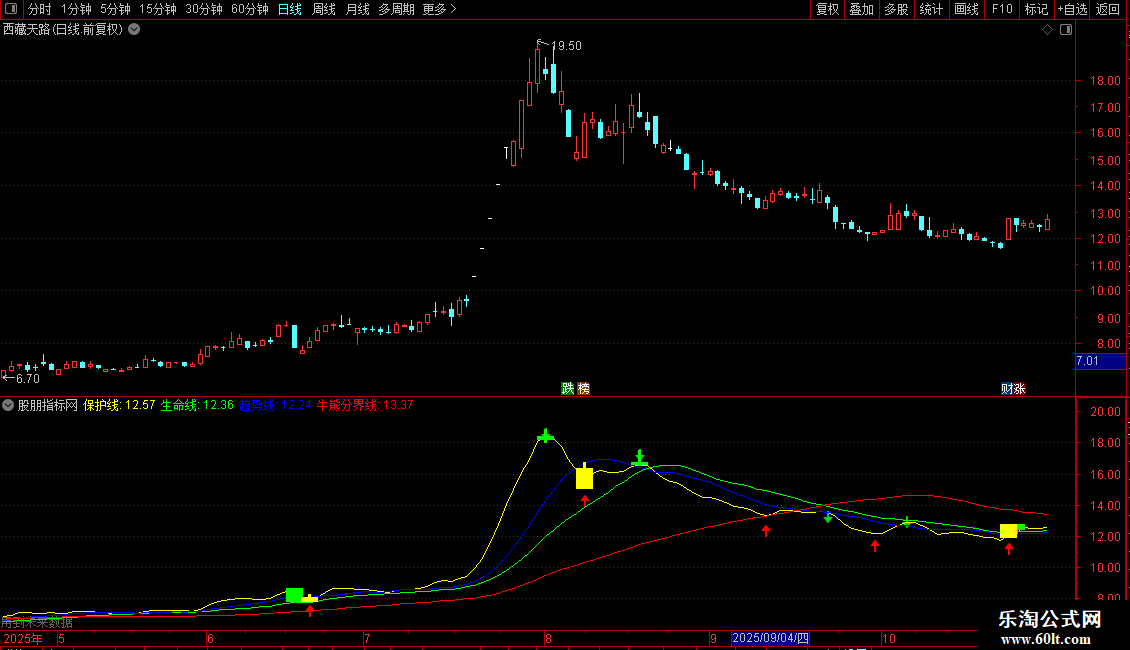This screenshot has width=1130, height=650.
Task: Select the 日线 daily chart tab
Action: point(290,9)
